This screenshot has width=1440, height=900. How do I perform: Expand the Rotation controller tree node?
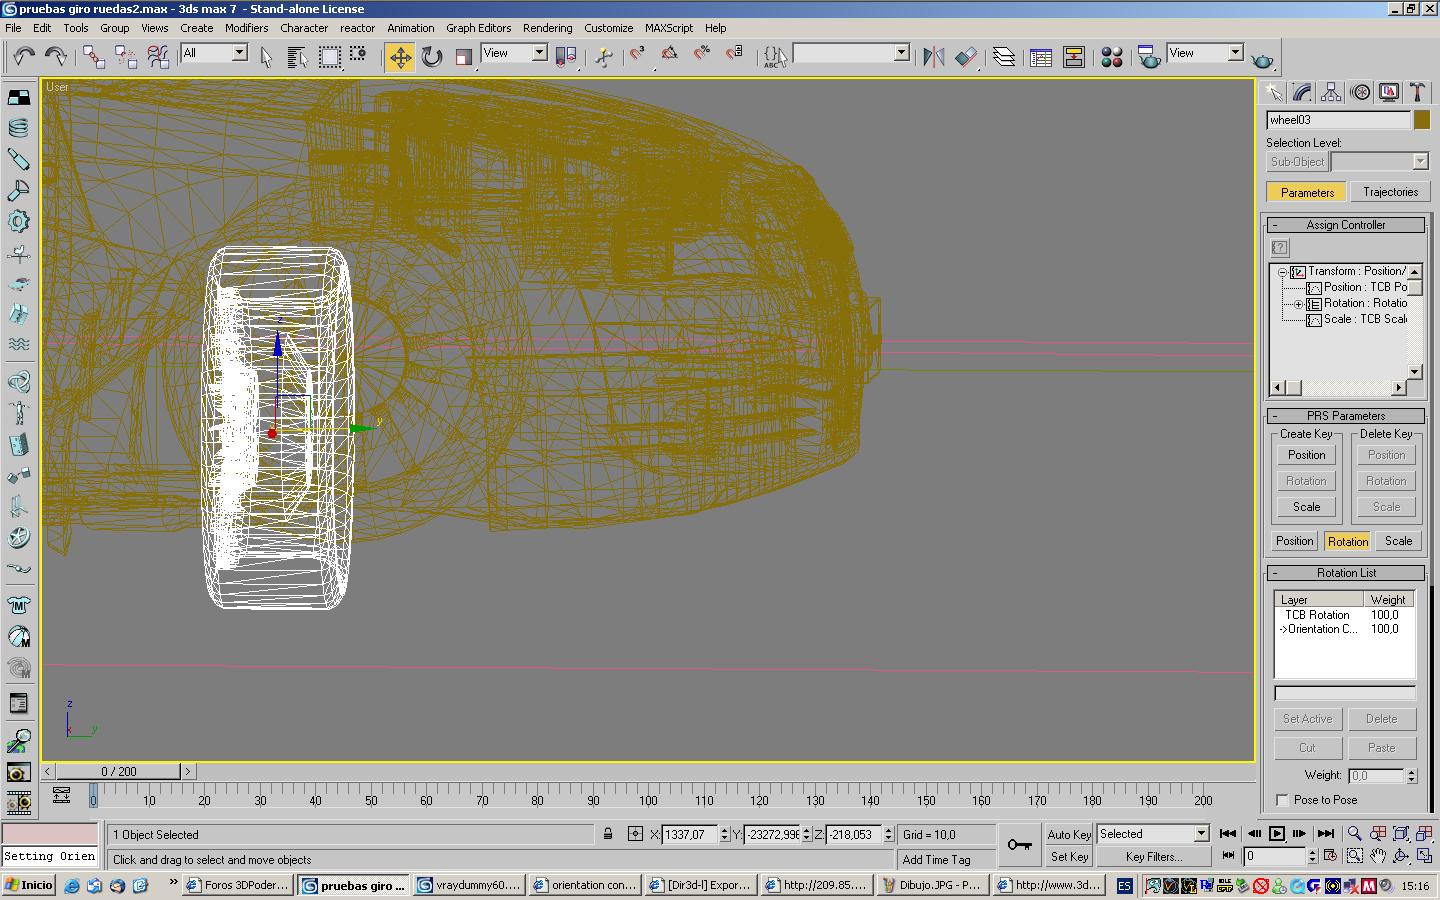tap(1298, 304)
